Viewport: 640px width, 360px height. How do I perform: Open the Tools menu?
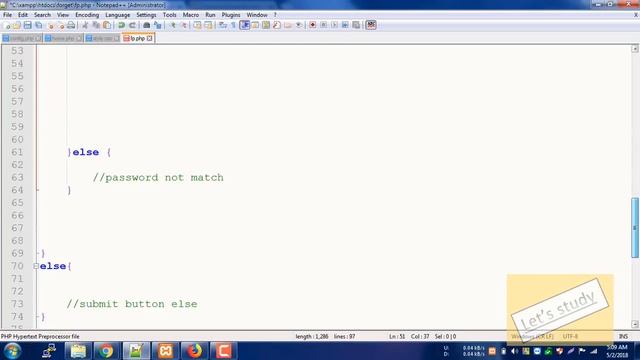(170, 15)
